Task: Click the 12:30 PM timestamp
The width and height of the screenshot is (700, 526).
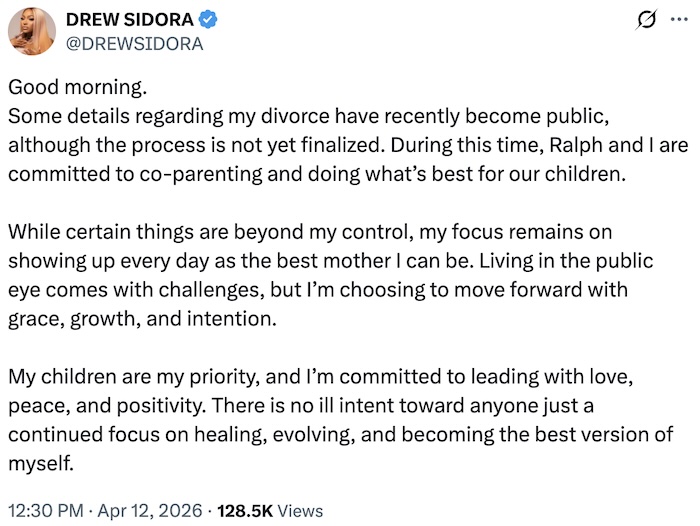Action: click(45, 509)
